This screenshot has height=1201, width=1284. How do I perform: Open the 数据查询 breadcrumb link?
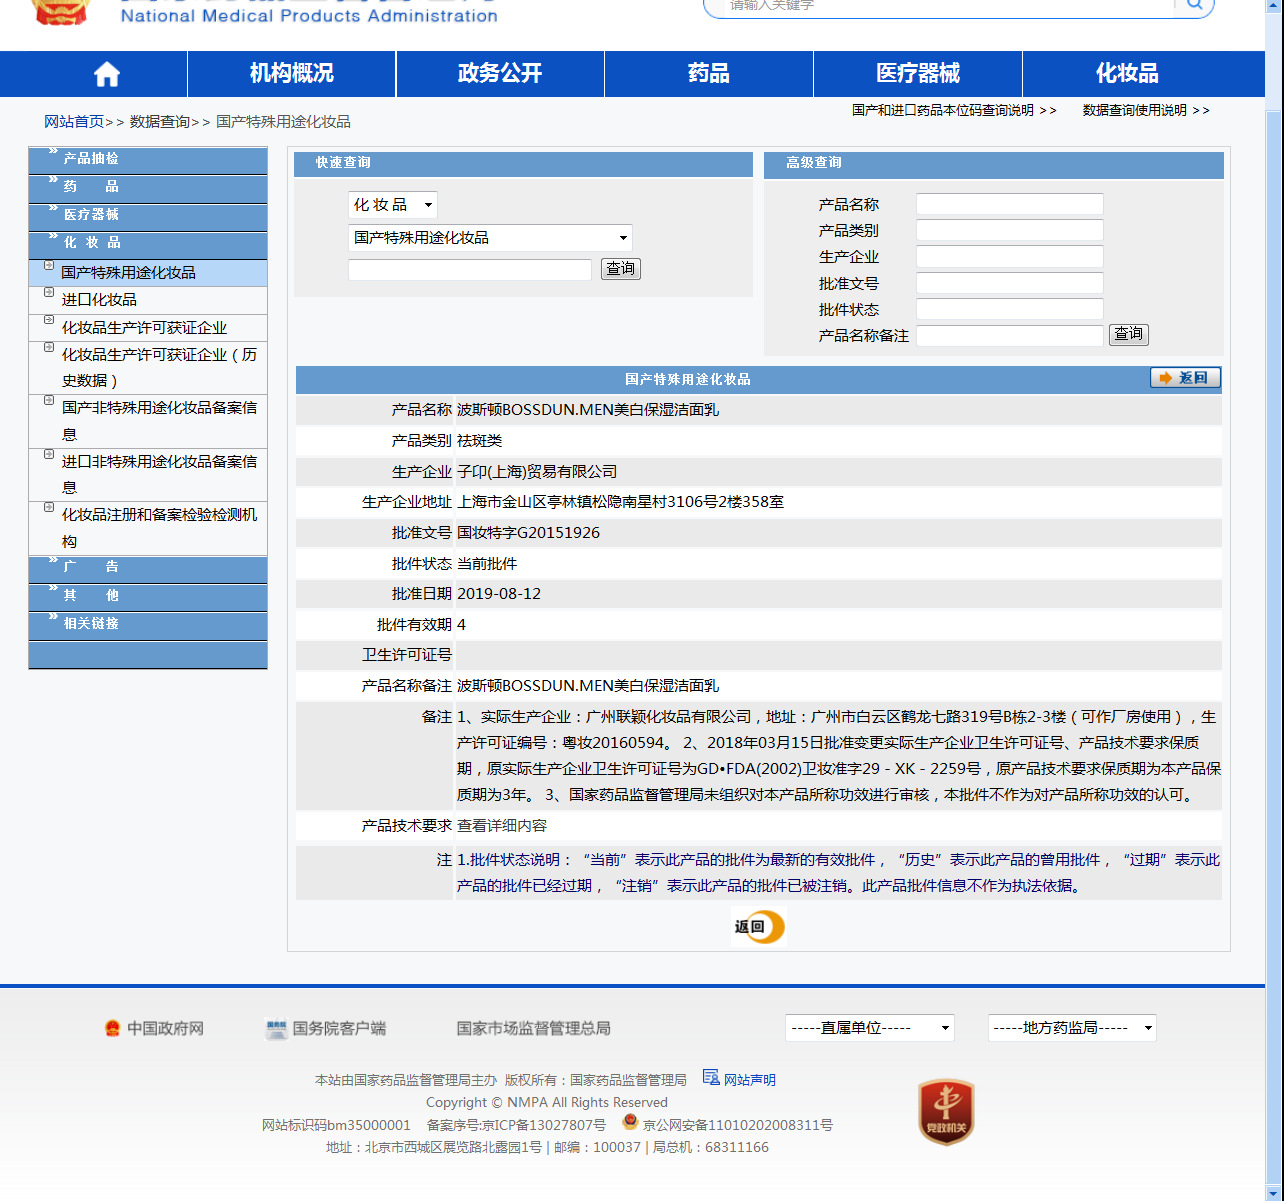point(159,122)
